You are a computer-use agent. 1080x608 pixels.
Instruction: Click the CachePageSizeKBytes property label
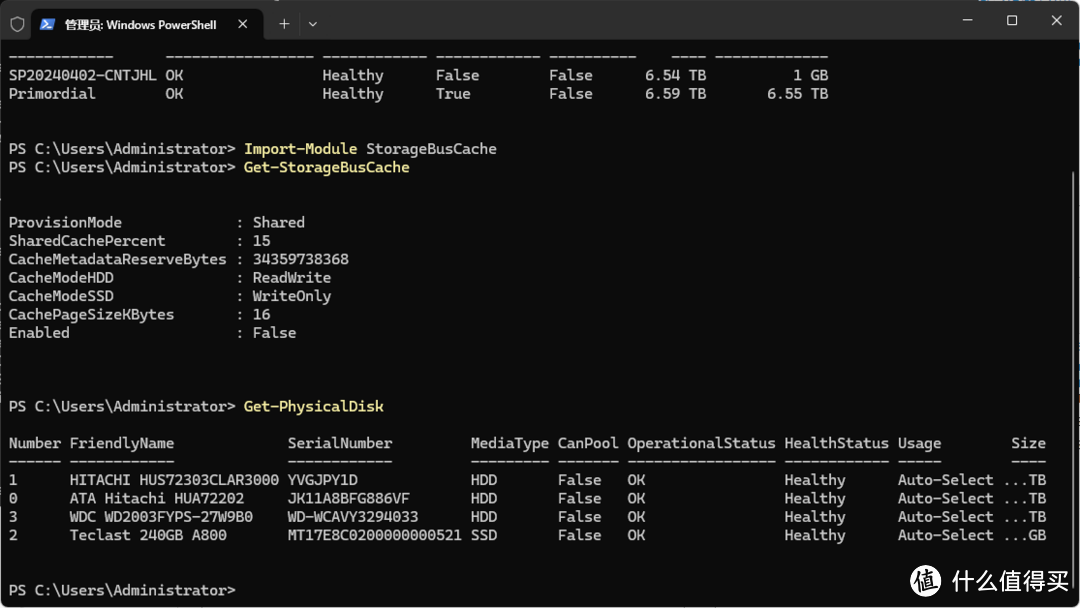click(x=92, y=315)
